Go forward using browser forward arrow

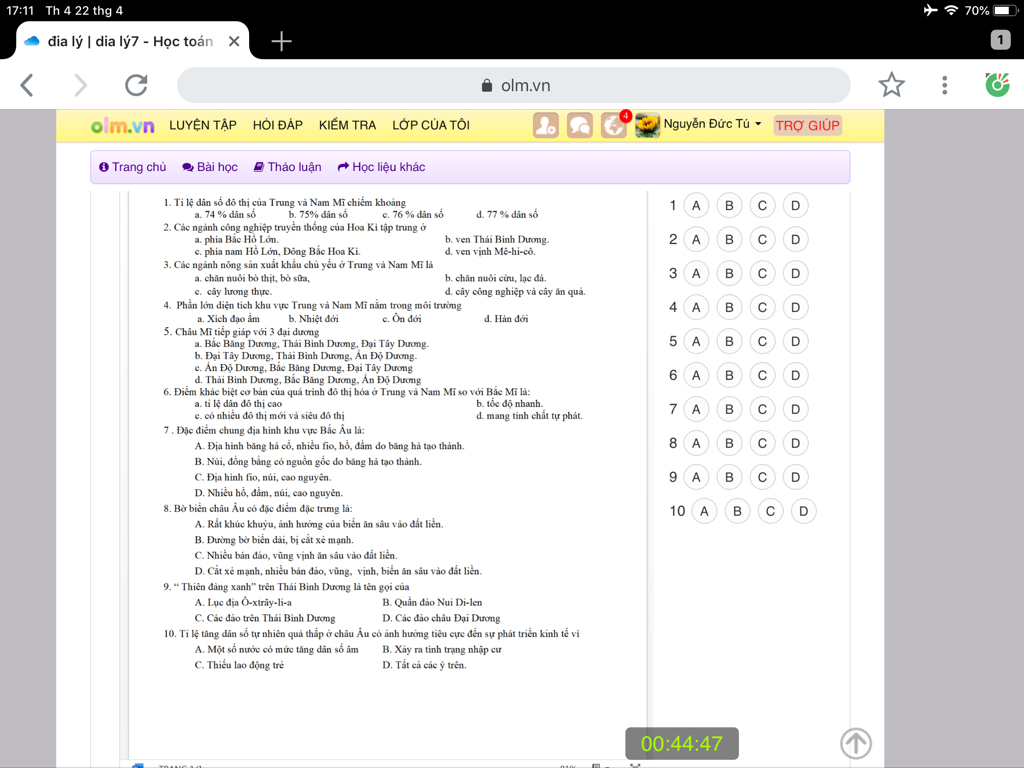pos(80,85)
